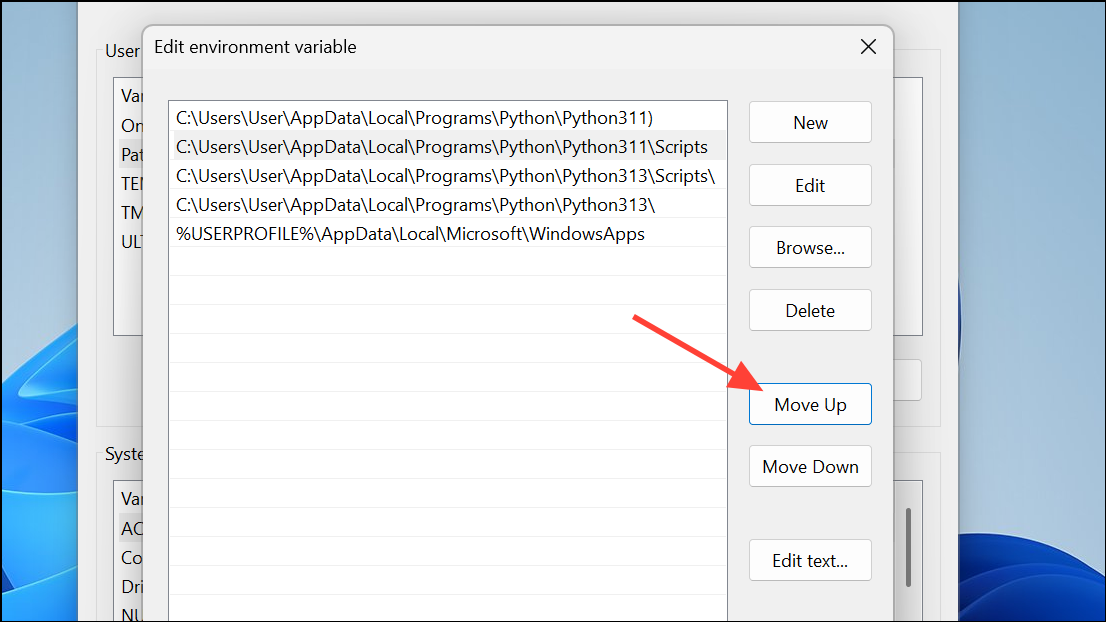The height and width of the screenshot is (622, 1106).
Task: Choose the Python313\Scripts\ path entry
Action: [445, 176]
